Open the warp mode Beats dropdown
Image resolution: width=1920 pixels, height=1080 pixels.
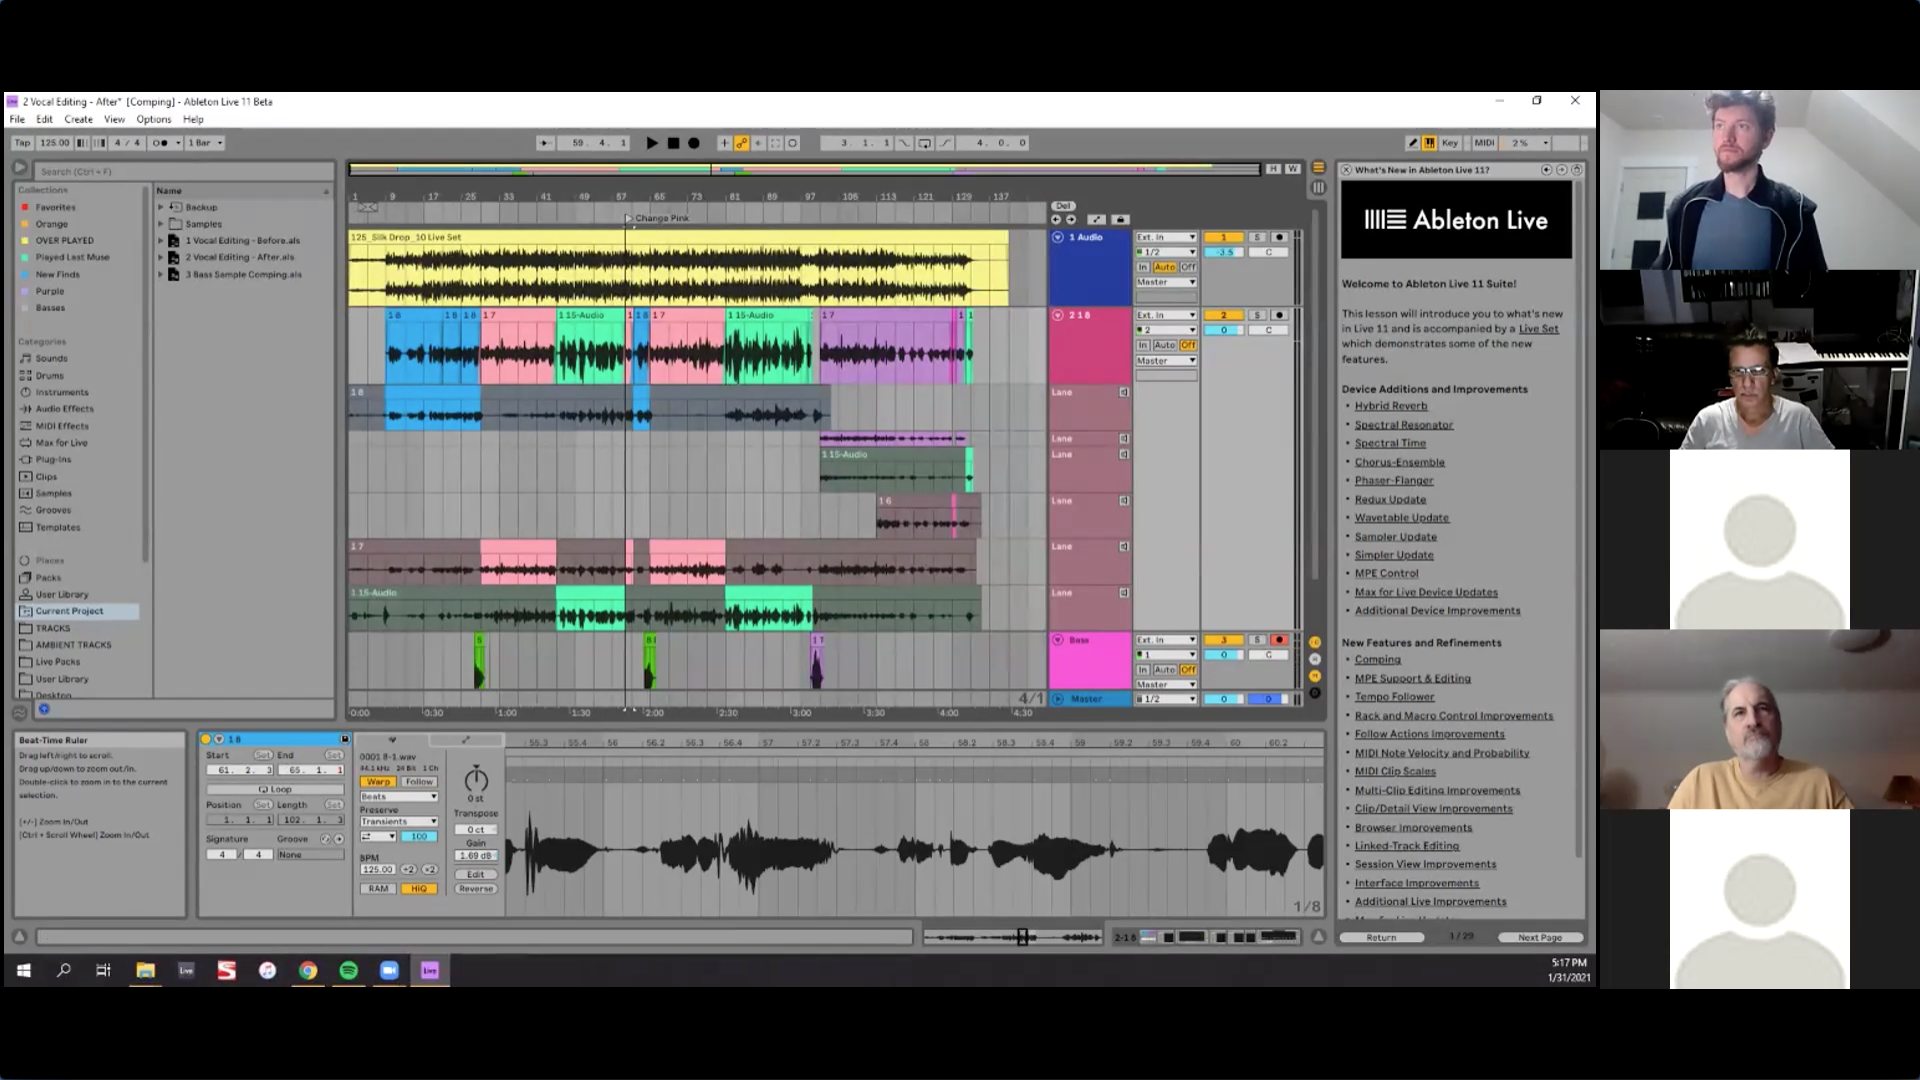point(398,796)
